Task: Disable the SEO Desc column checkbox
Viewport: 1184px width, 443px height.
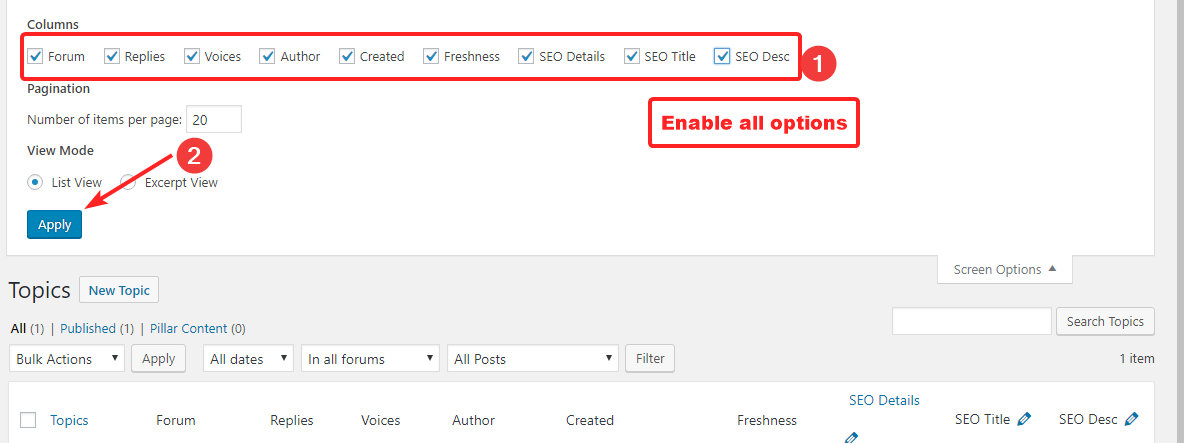Action: [722, 57]
